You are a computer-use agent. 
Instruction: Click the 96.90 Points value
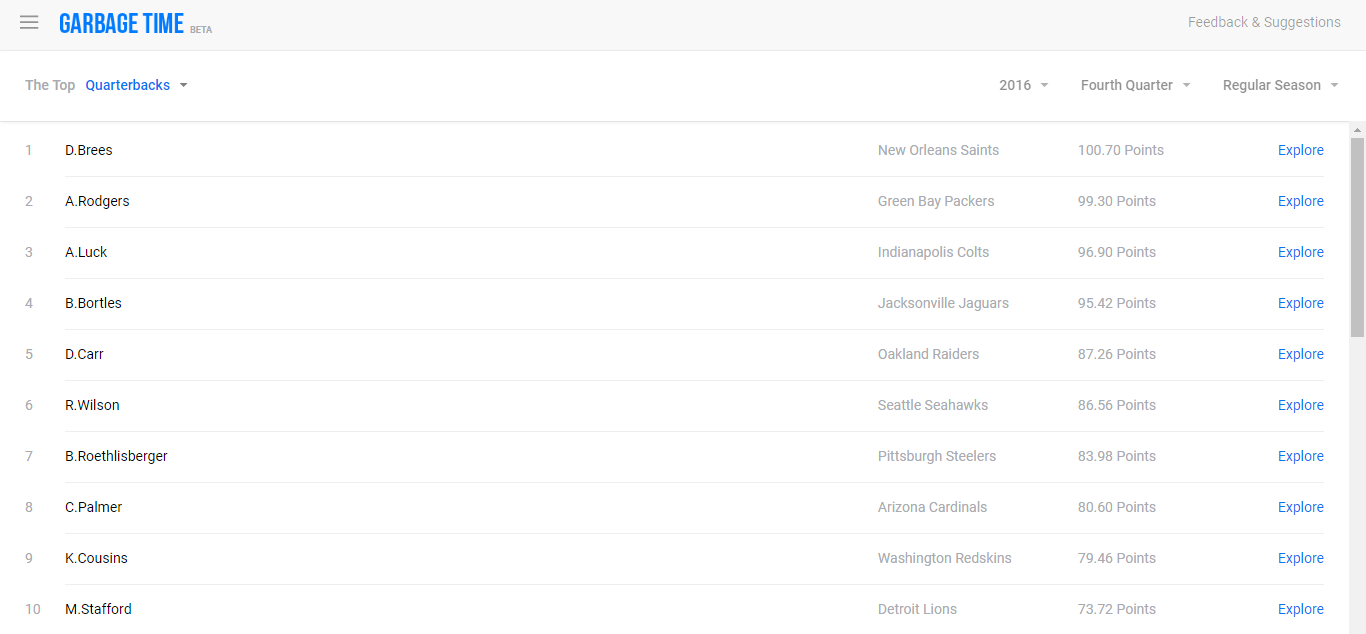(1117, 252)
